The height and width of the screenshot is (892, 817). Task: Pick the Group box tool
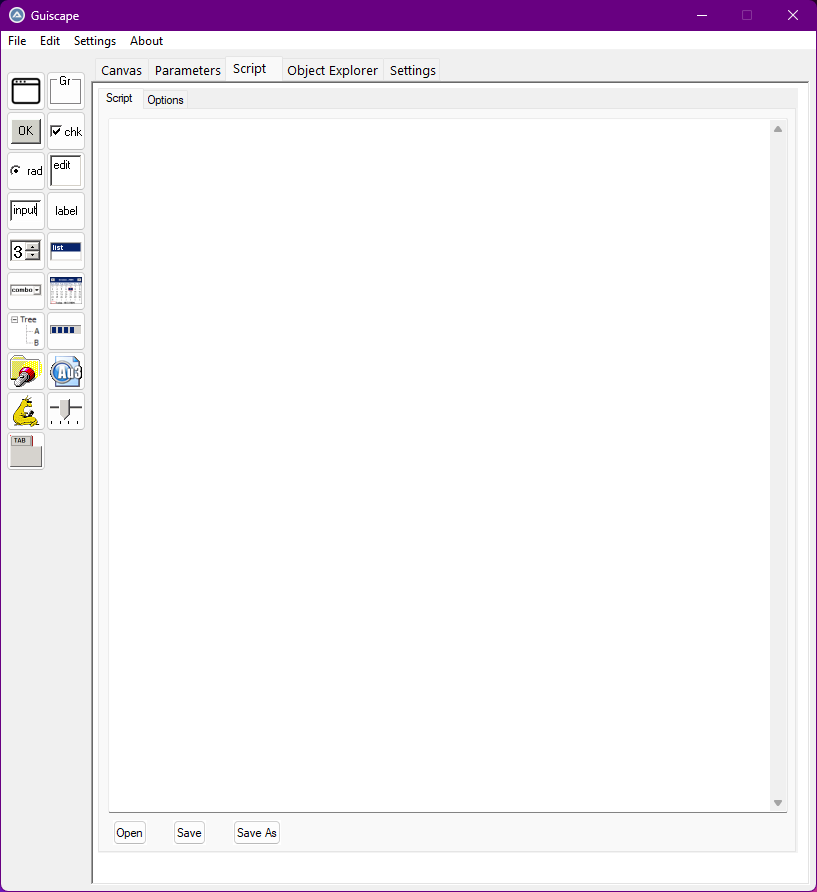(x=66, y=91)
